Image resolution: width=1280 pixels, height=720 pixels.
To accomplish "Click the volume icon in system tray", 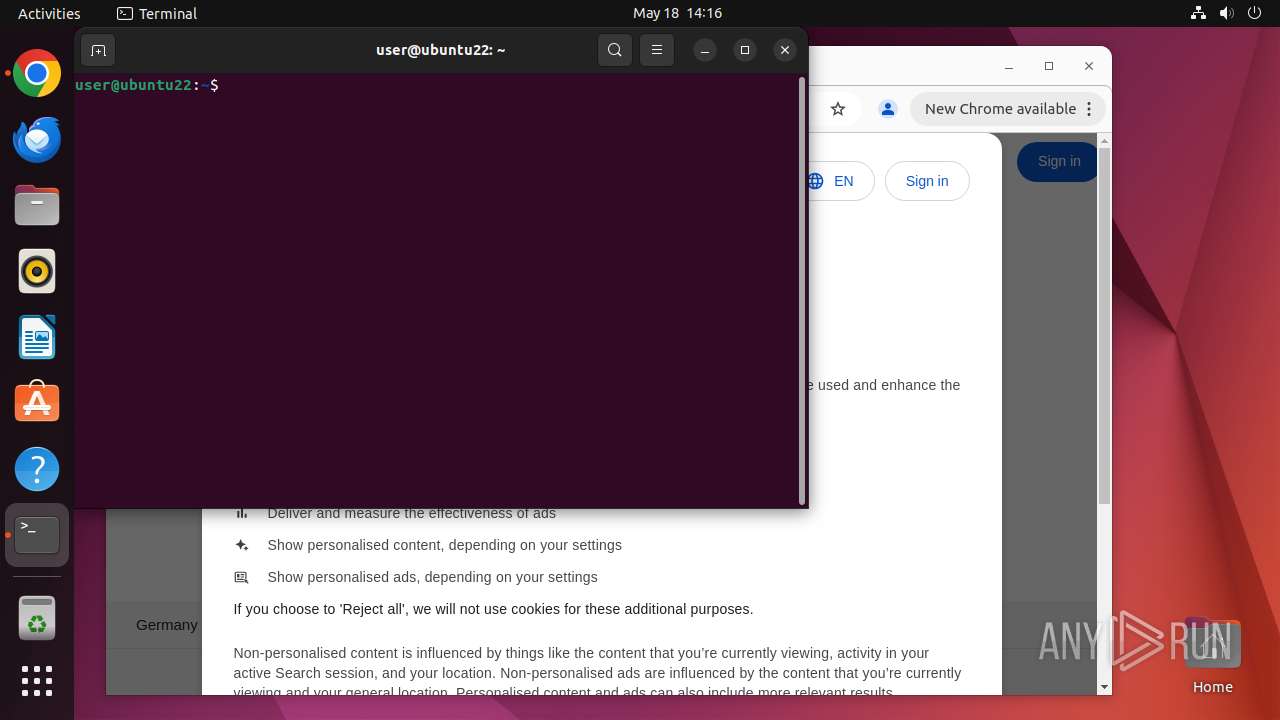I will [x=1226, y=13].
